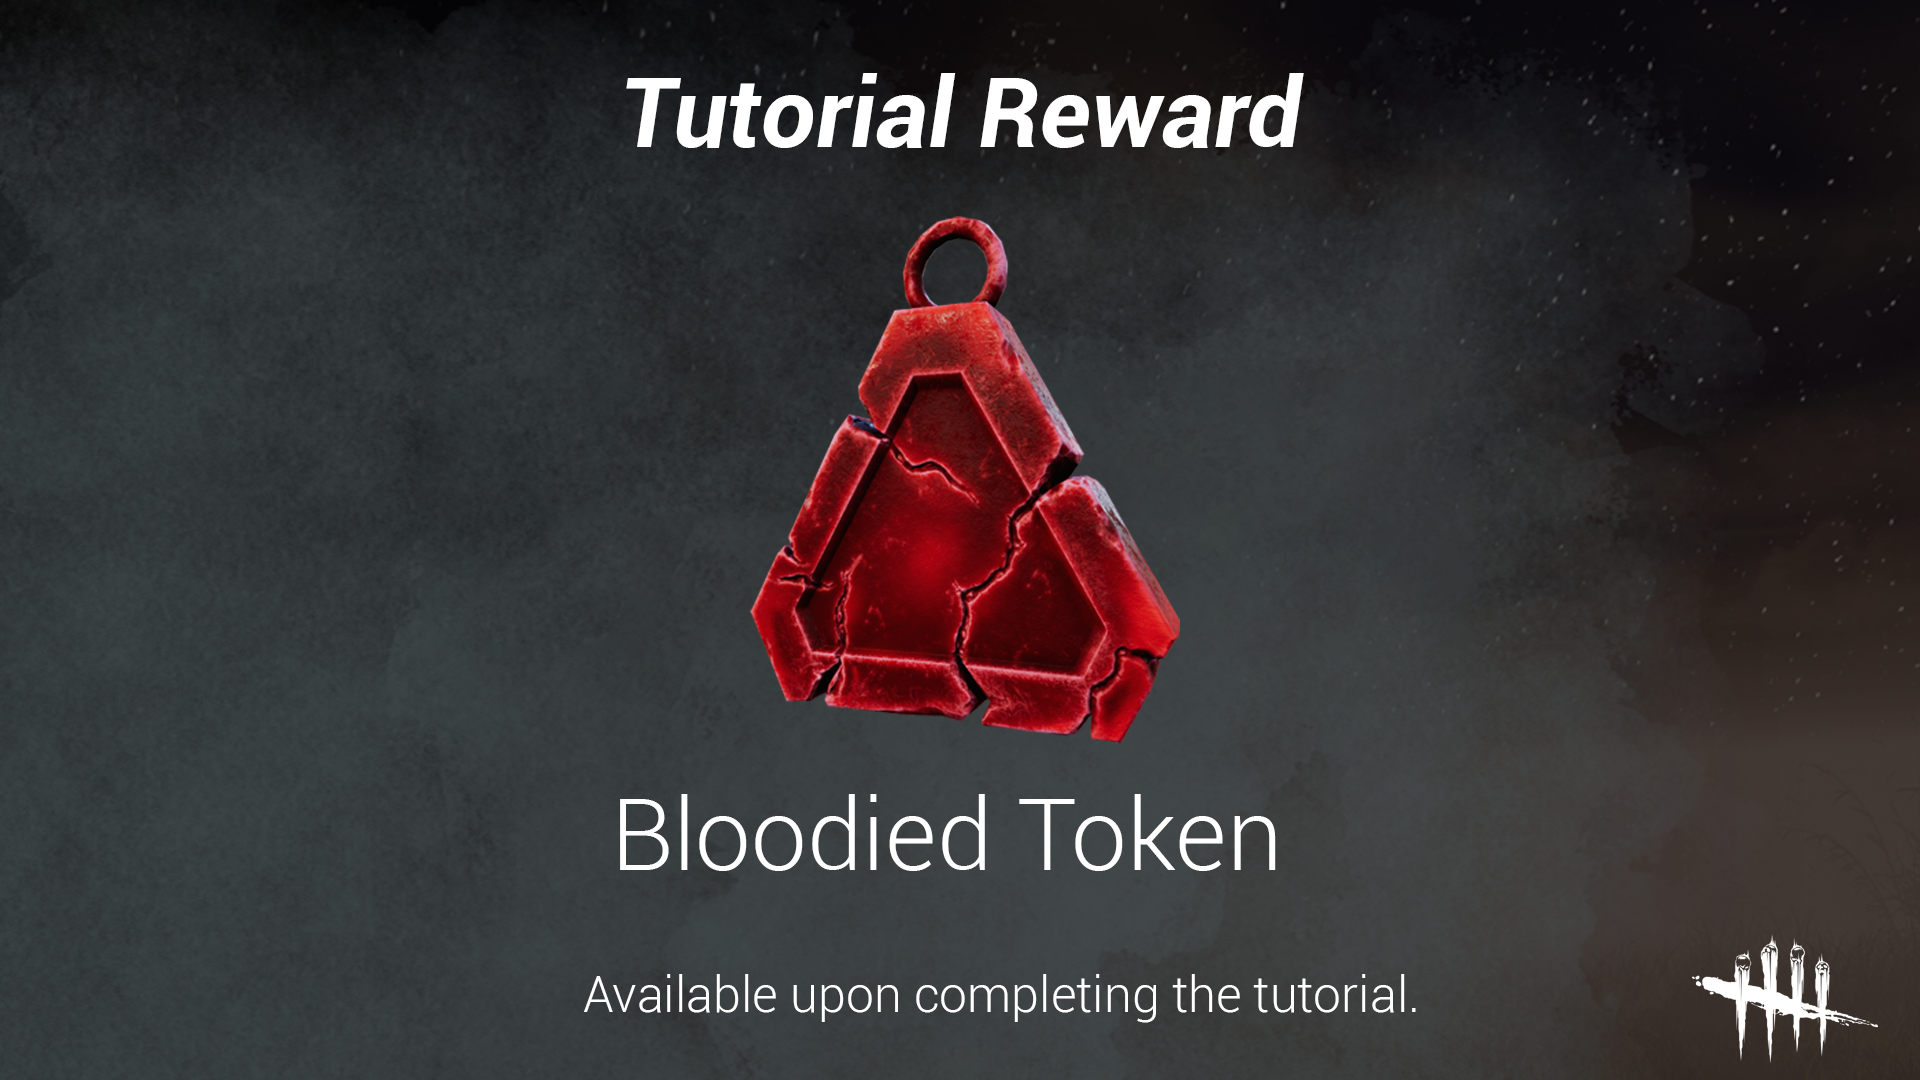This screenshot has height=1080, width=1920.
Task: Click the Tutorial Reward heading
Action: (x=962, y=112)
